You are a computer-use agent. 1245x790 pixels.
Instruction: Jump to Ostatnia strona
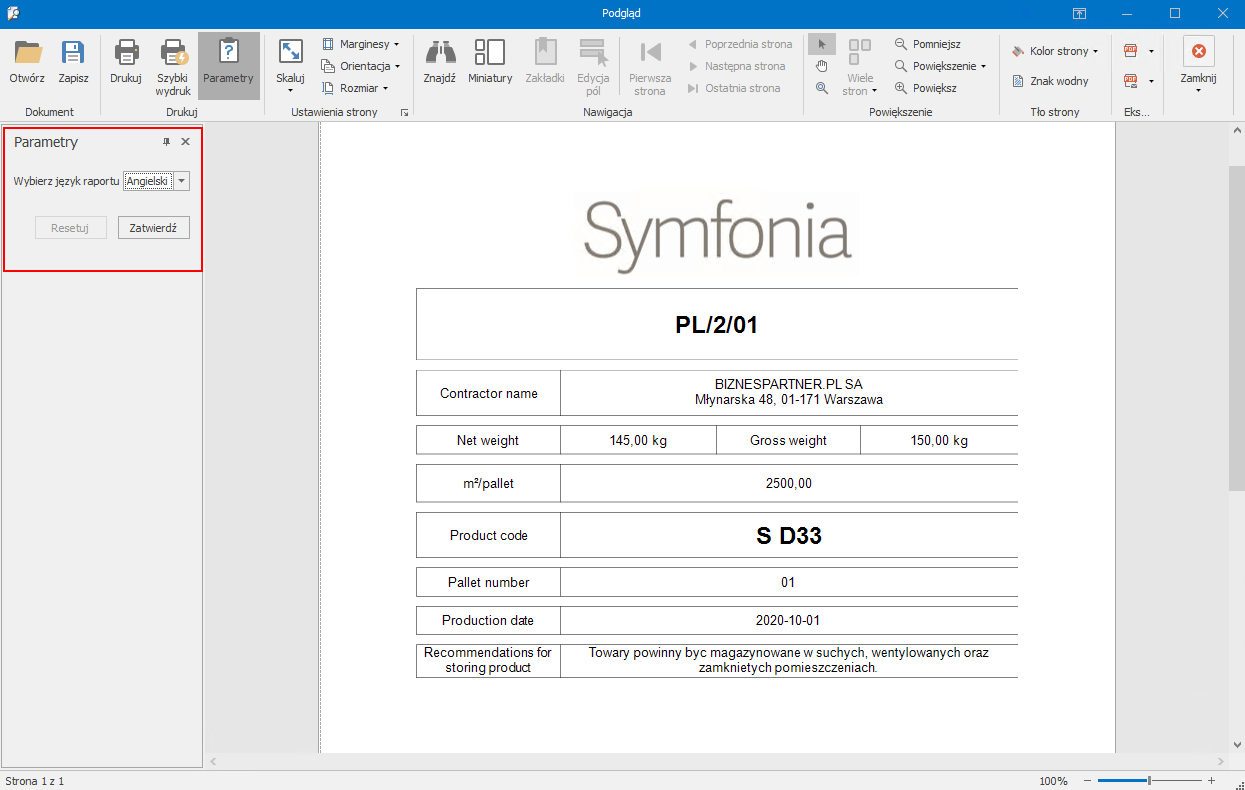click(x=734, y=88)
